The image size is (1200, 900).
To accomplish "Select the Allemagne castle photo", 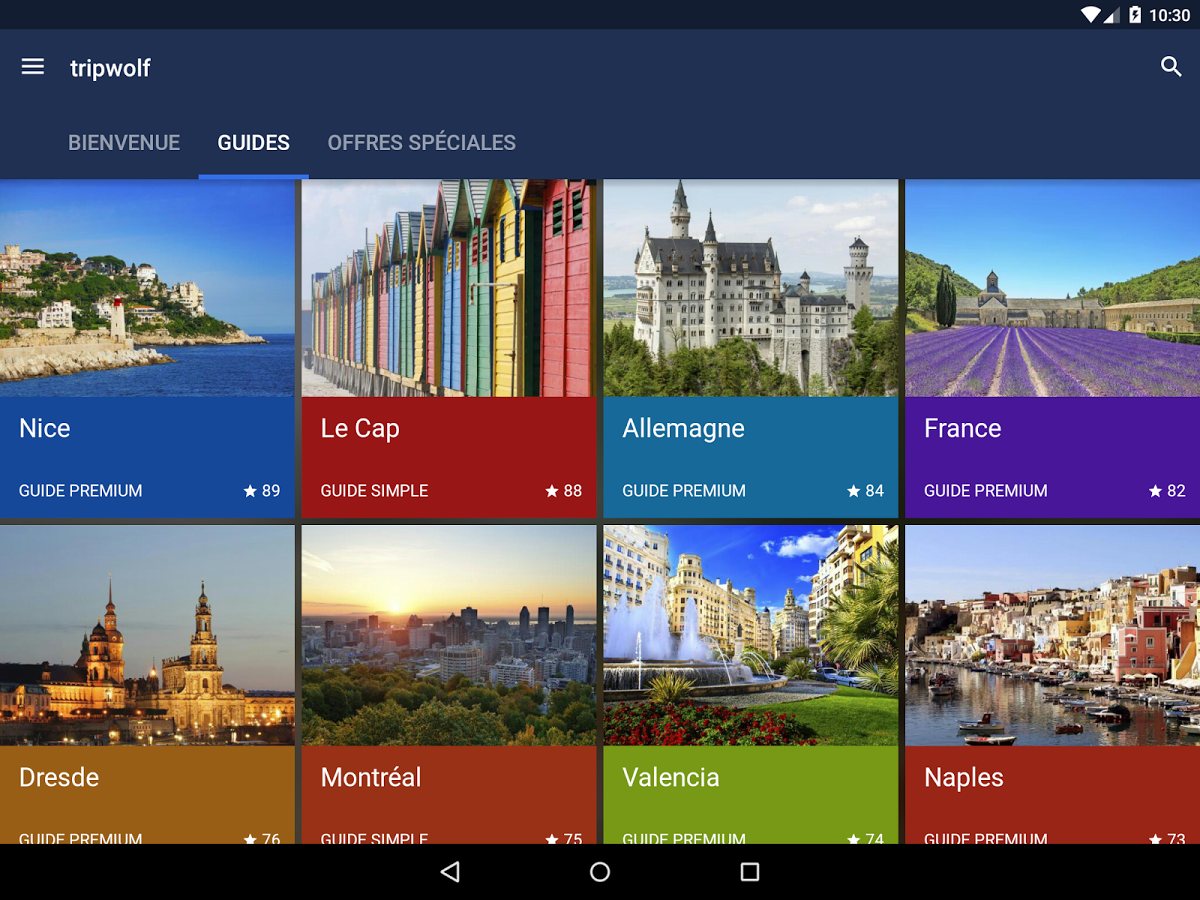I will click(x=751, y=289).
